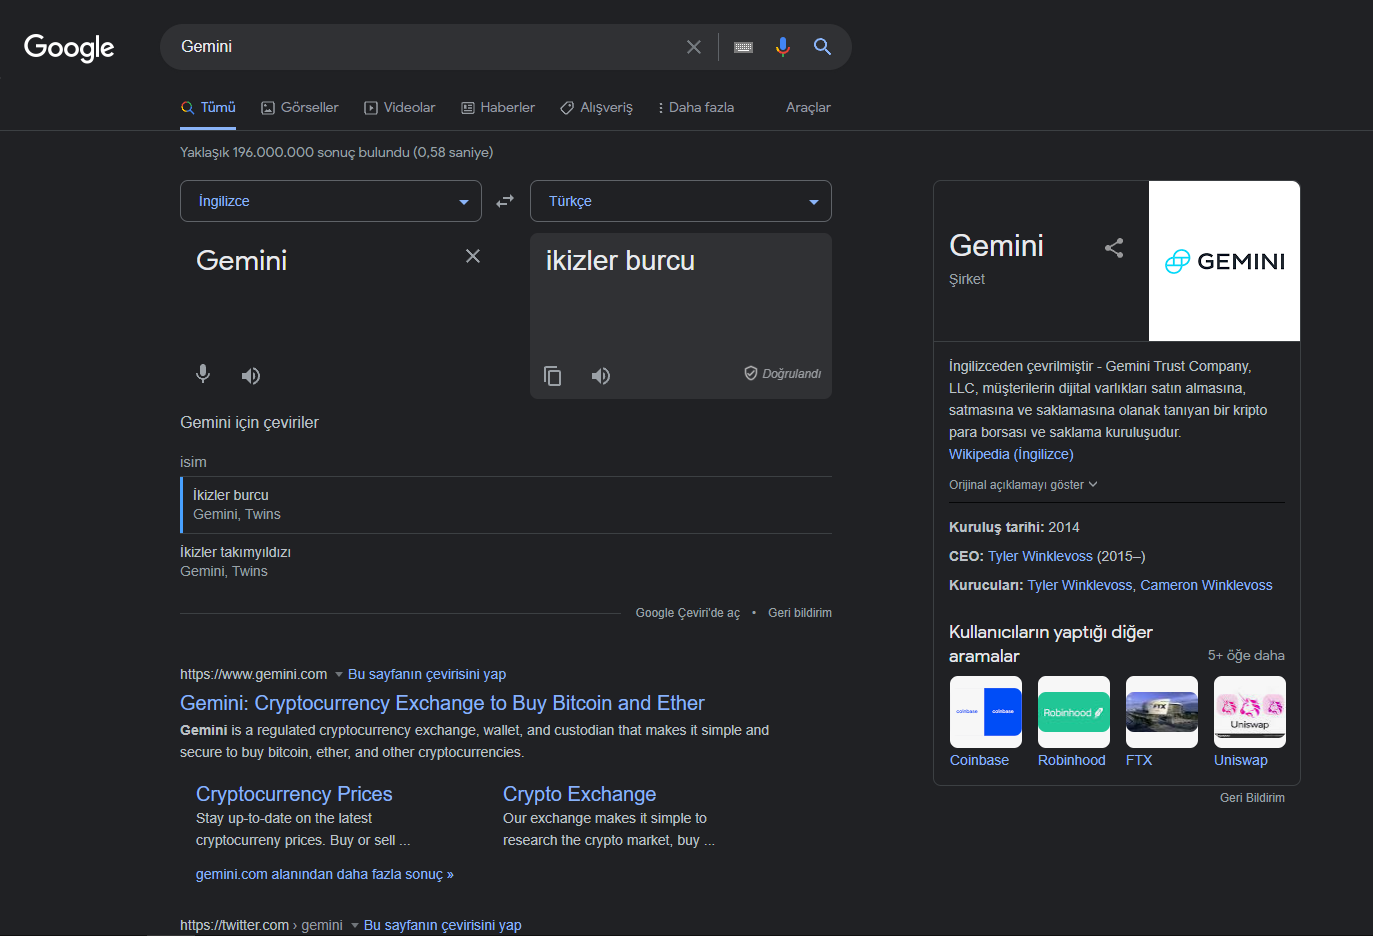The image size is (1373, 936).
Task: Open the İngilizce source language dropdown
Action: [331, 201]
